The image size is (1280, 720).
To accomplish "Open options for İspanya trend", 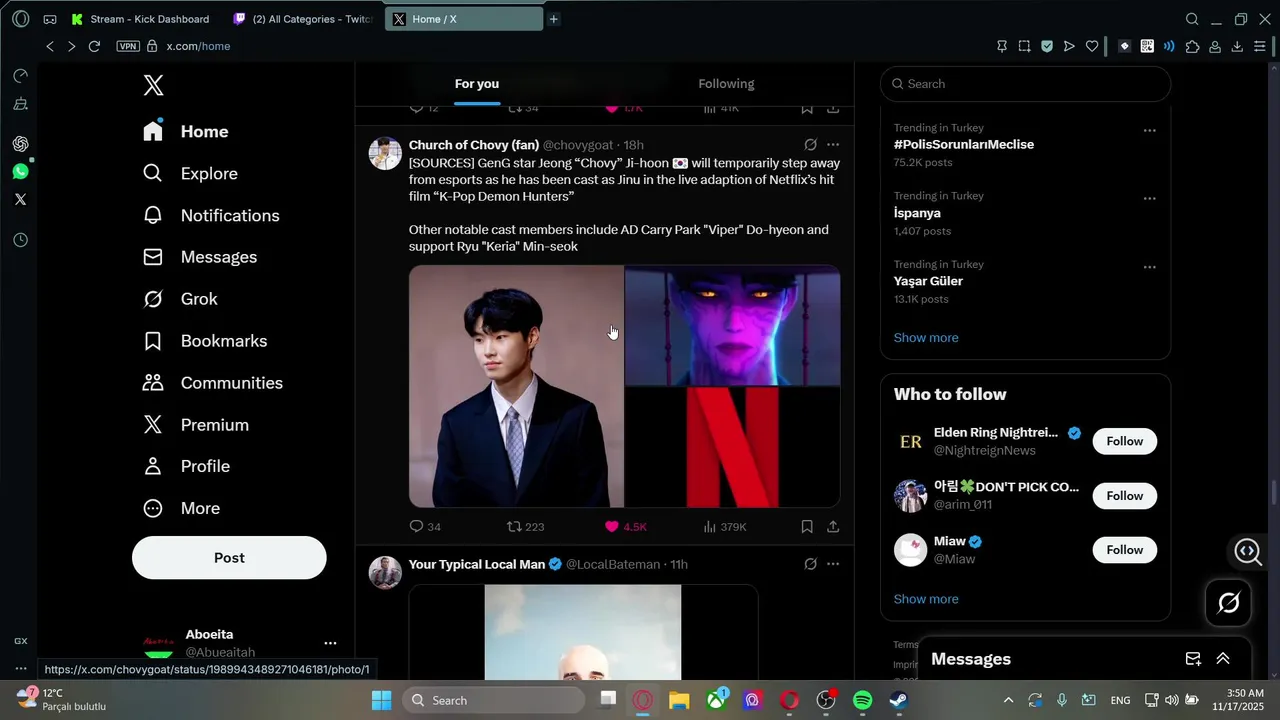I will click(x=1150, y=198).
